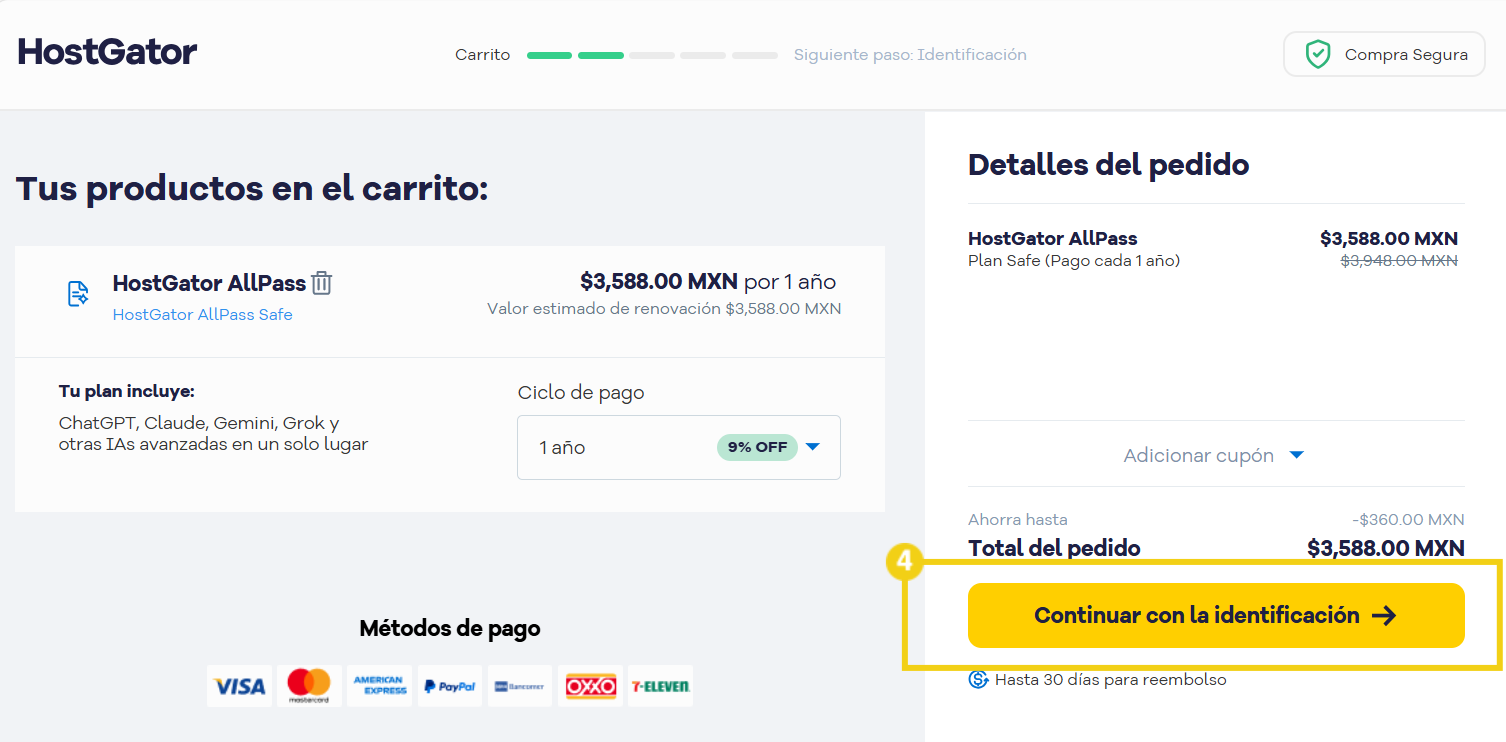Click third gray progress step bar

tap(652, 55)
